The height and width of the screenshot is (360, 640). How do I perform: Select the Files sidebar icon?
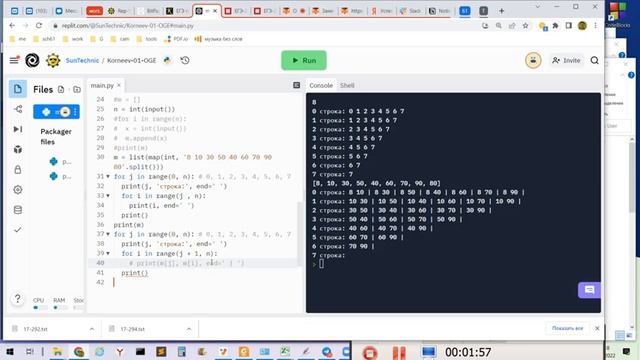18,89
